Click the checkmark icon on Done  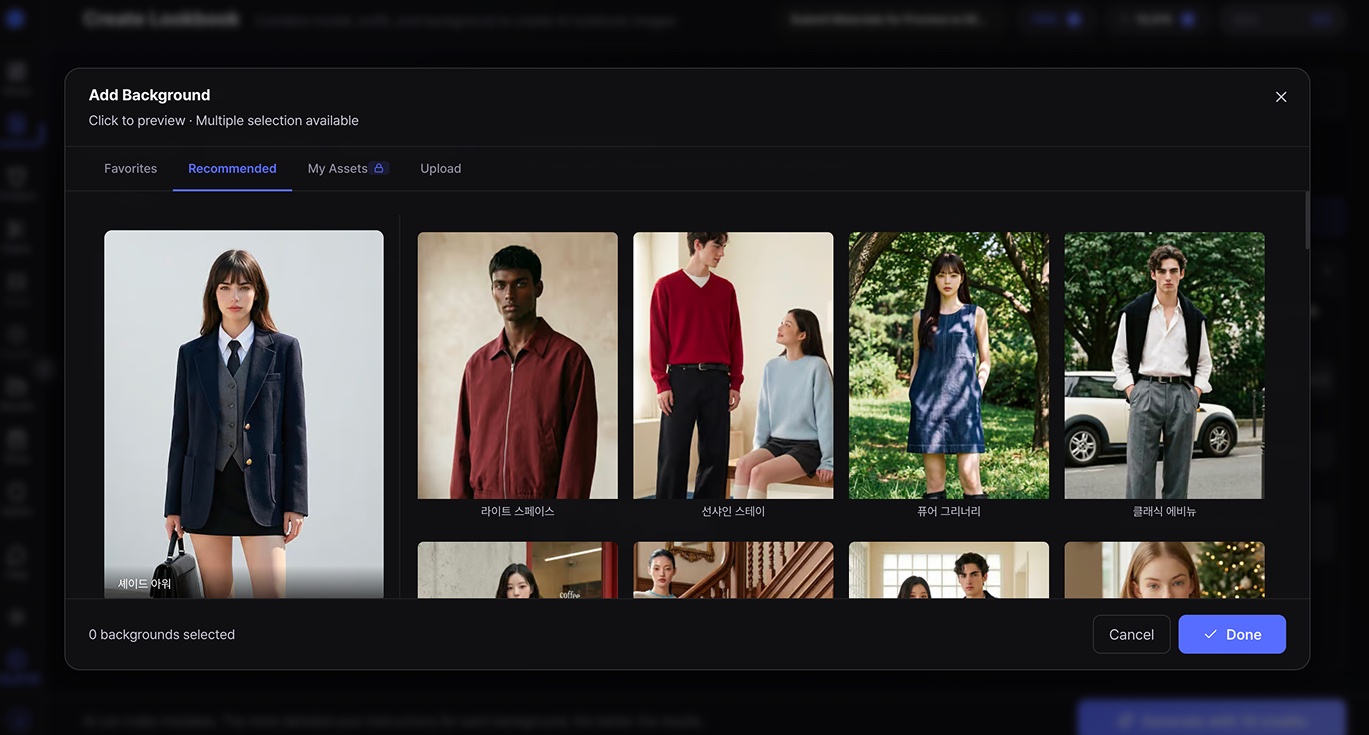1210,634
